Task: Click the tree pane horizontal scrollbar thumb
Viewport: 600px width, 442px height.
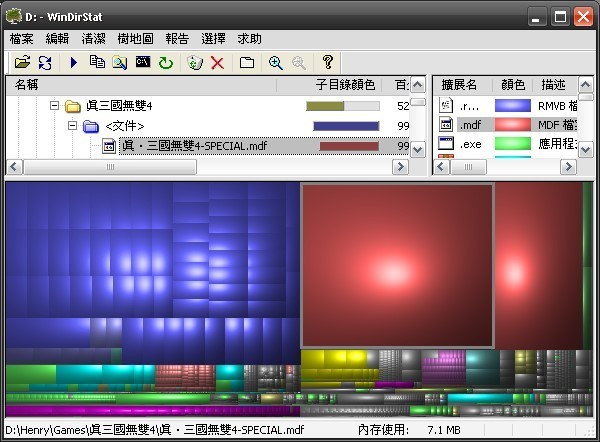Action: [x=110, y=167]
